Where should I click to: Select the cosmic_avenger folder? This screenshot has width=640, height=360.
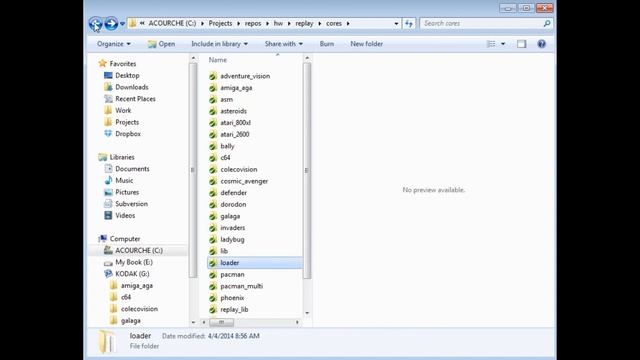click(x=244, y=181)
